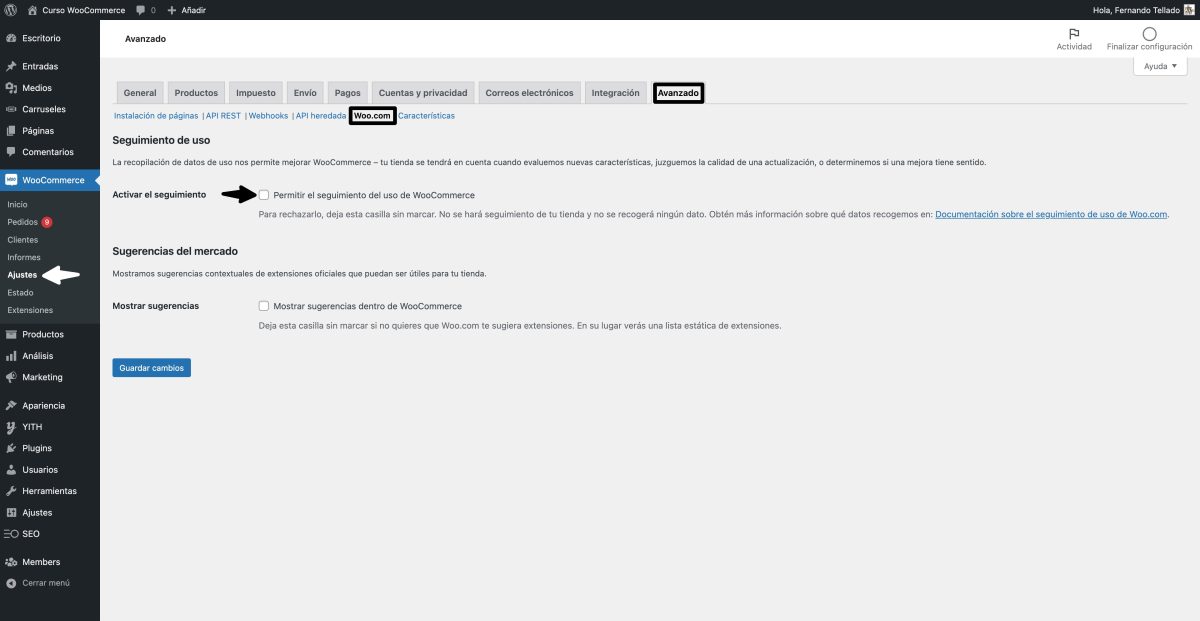Switch to the Pagos tab
Viewport: 1200px width, 621px height.
[x=347, y=92]
